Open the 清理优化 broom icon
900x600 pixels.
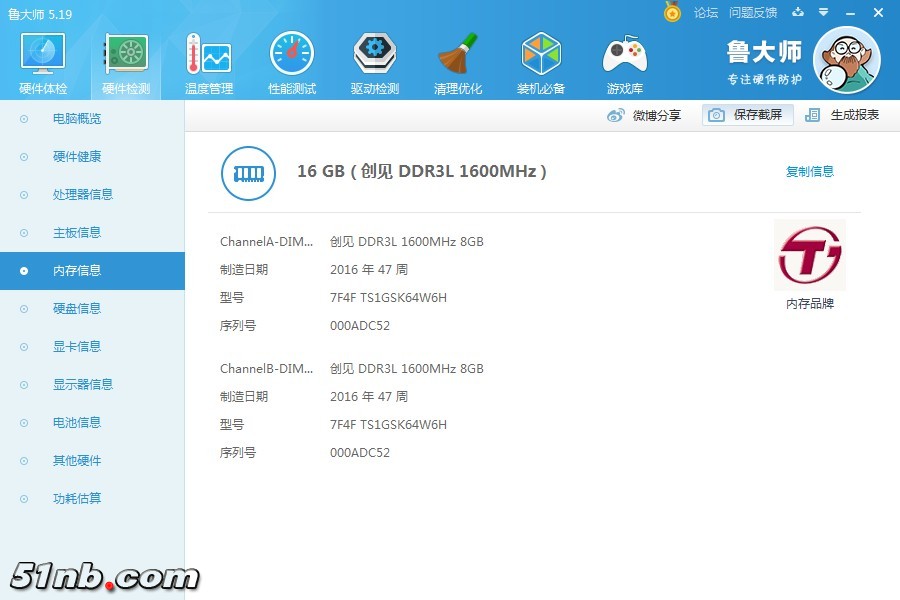pyautogui.click(x=458, y=54)
